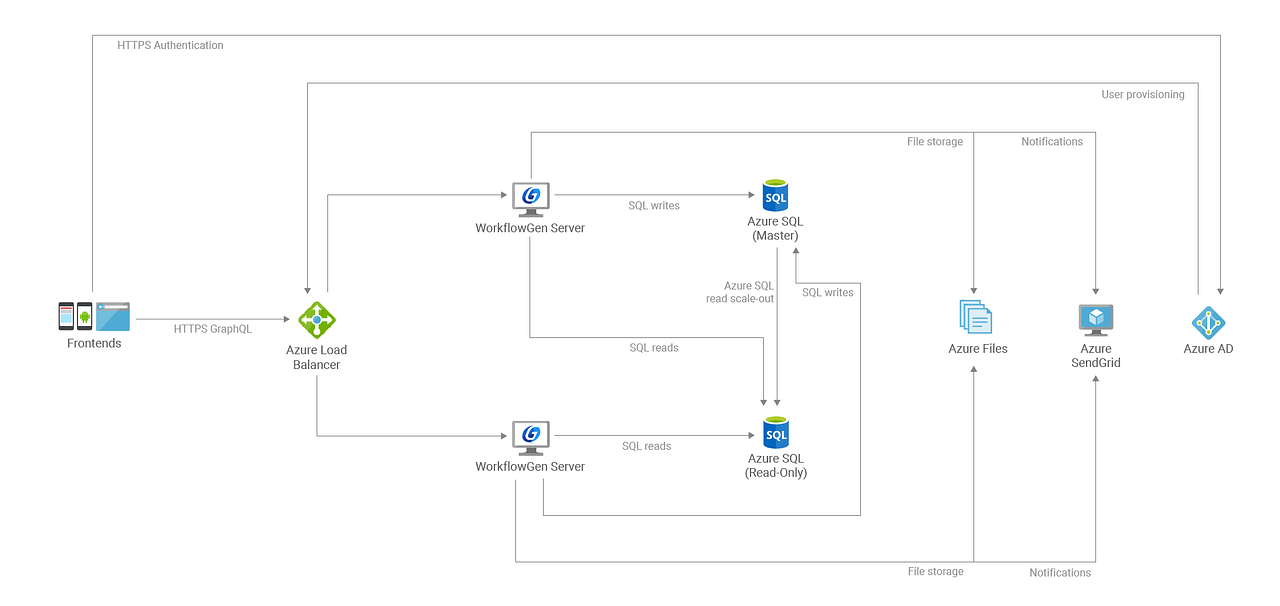The width and height of the screenshot is (1280, 606).
Task: Select the Azure Load Balancer icon
Action: point(316,319)
